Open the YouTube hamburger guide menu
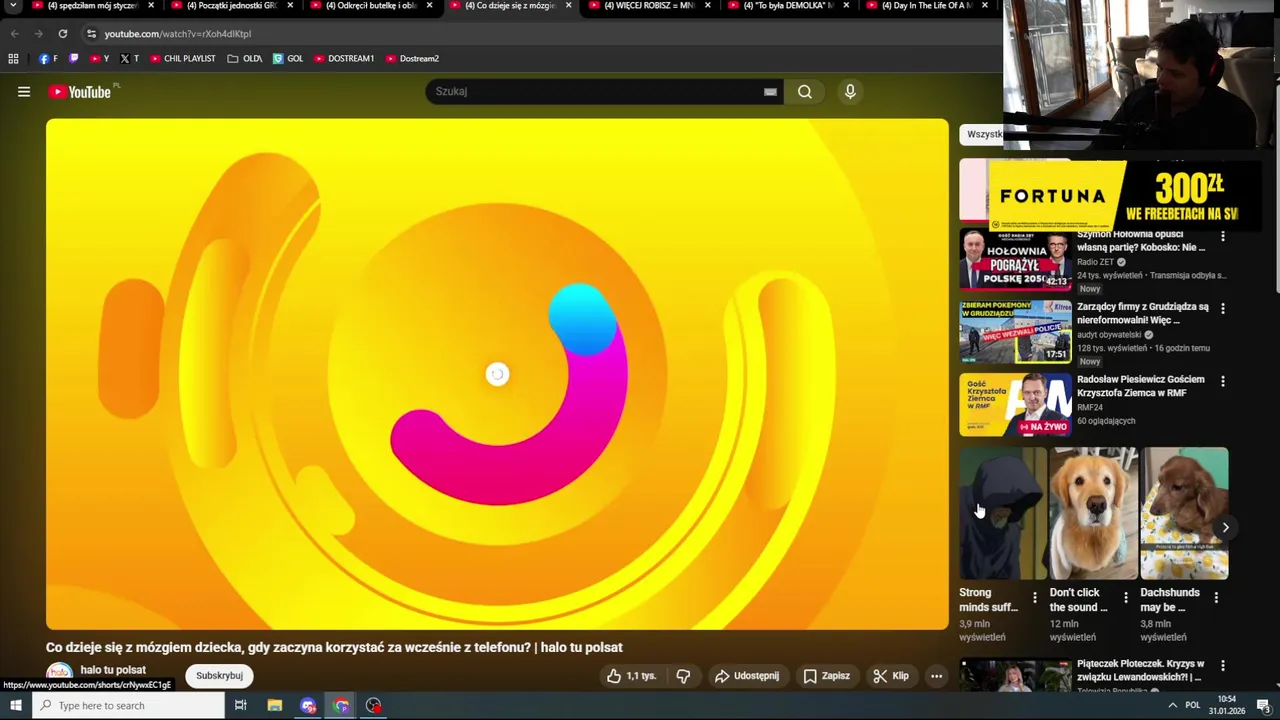Screen dimensions: 1280x720 point(24,92)
